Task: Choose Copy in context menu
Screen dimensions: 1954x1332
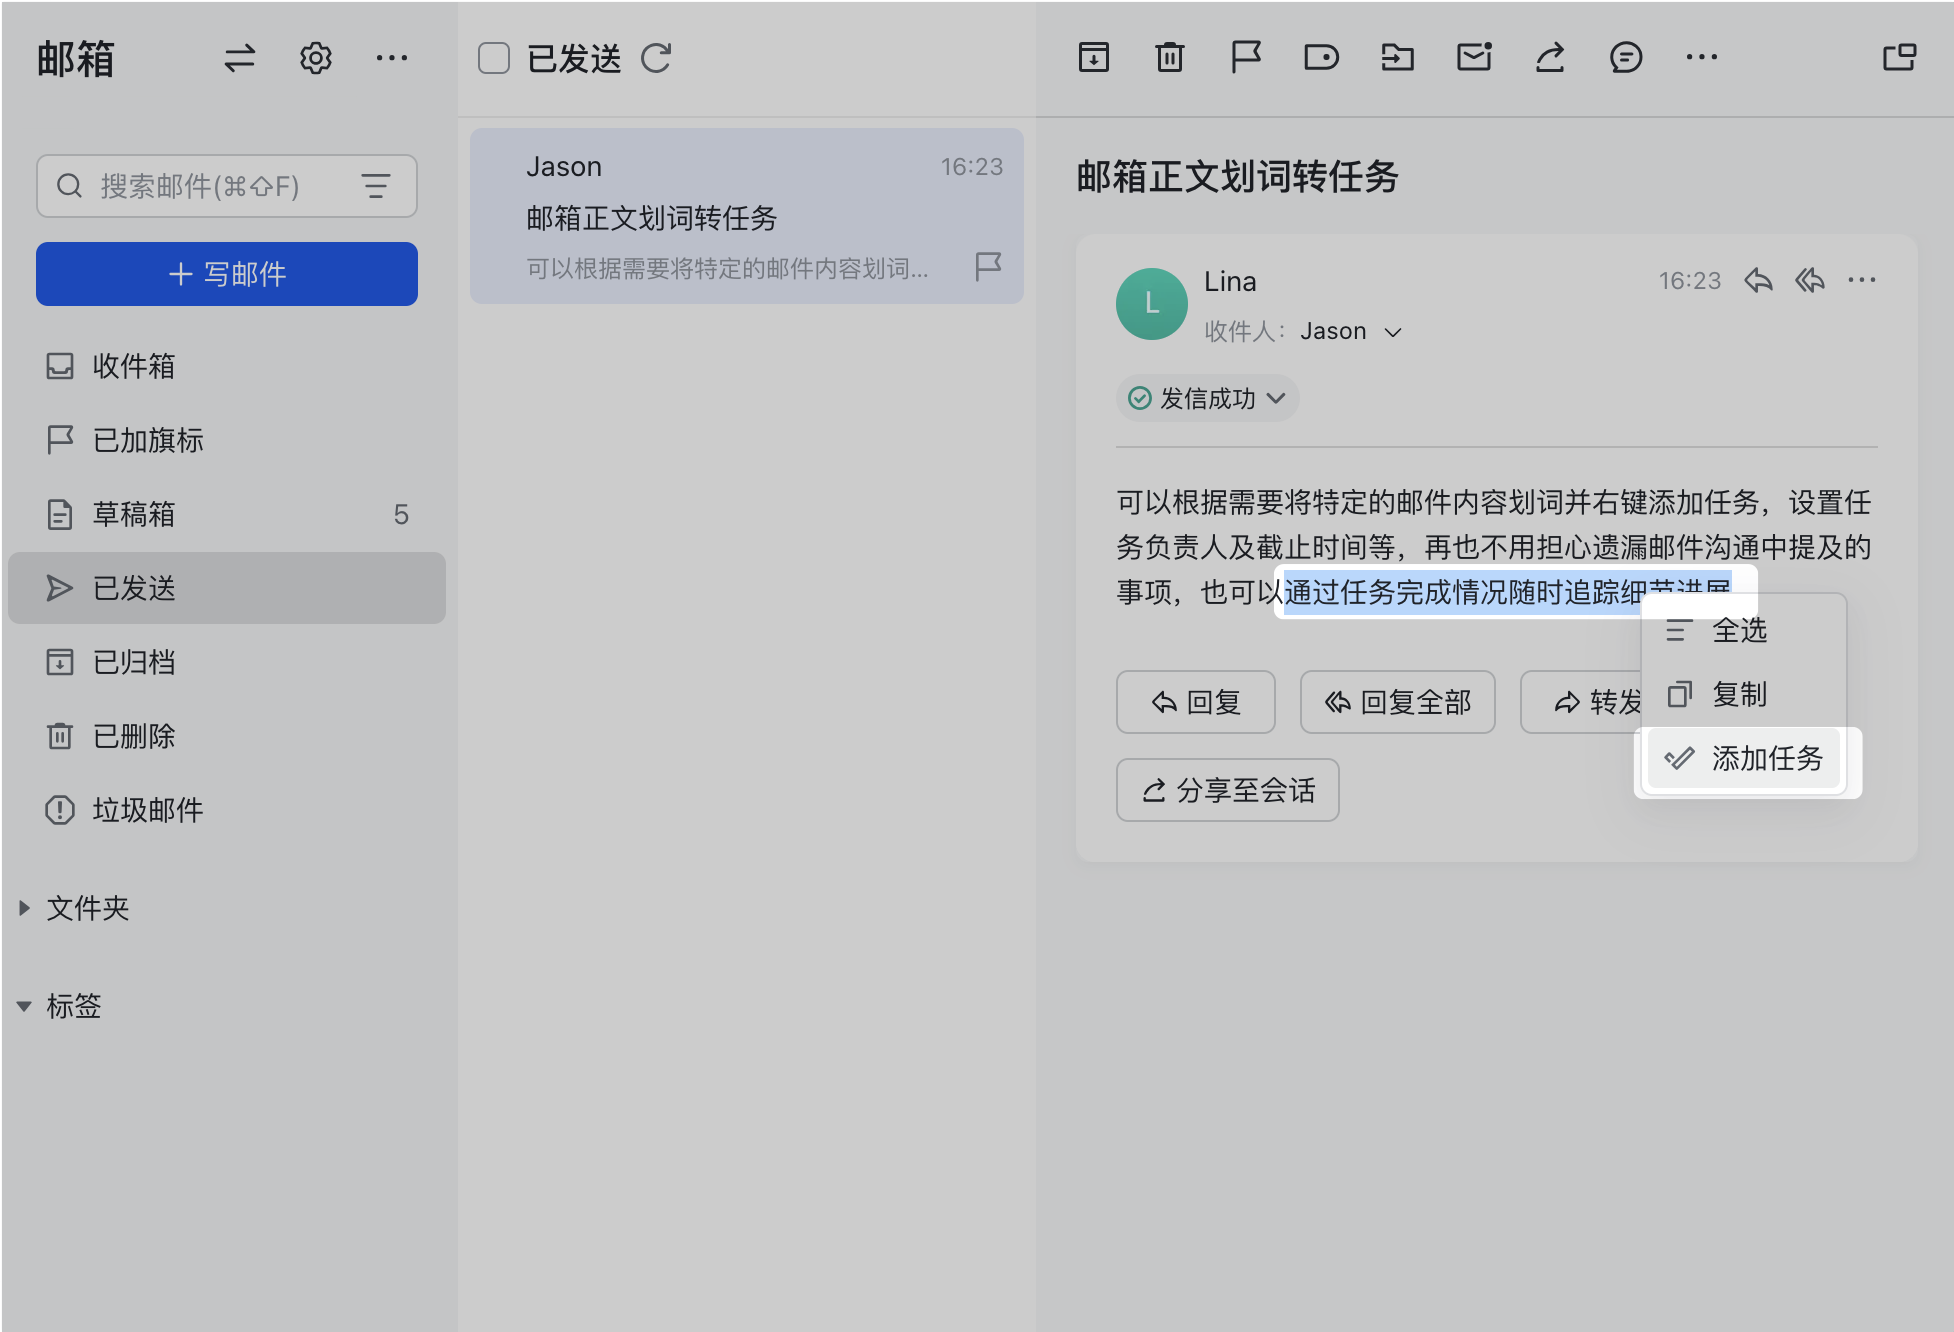Action: coord(1744,695)
